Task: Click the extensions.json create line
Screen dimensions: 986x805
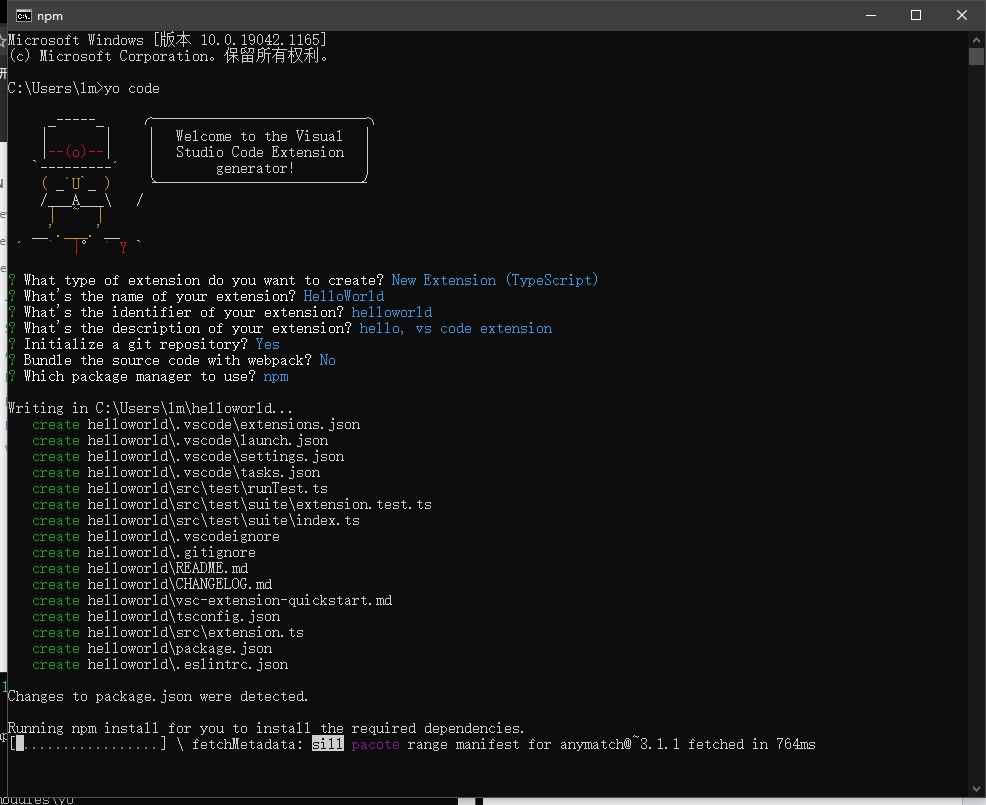Action: [196, 425]
